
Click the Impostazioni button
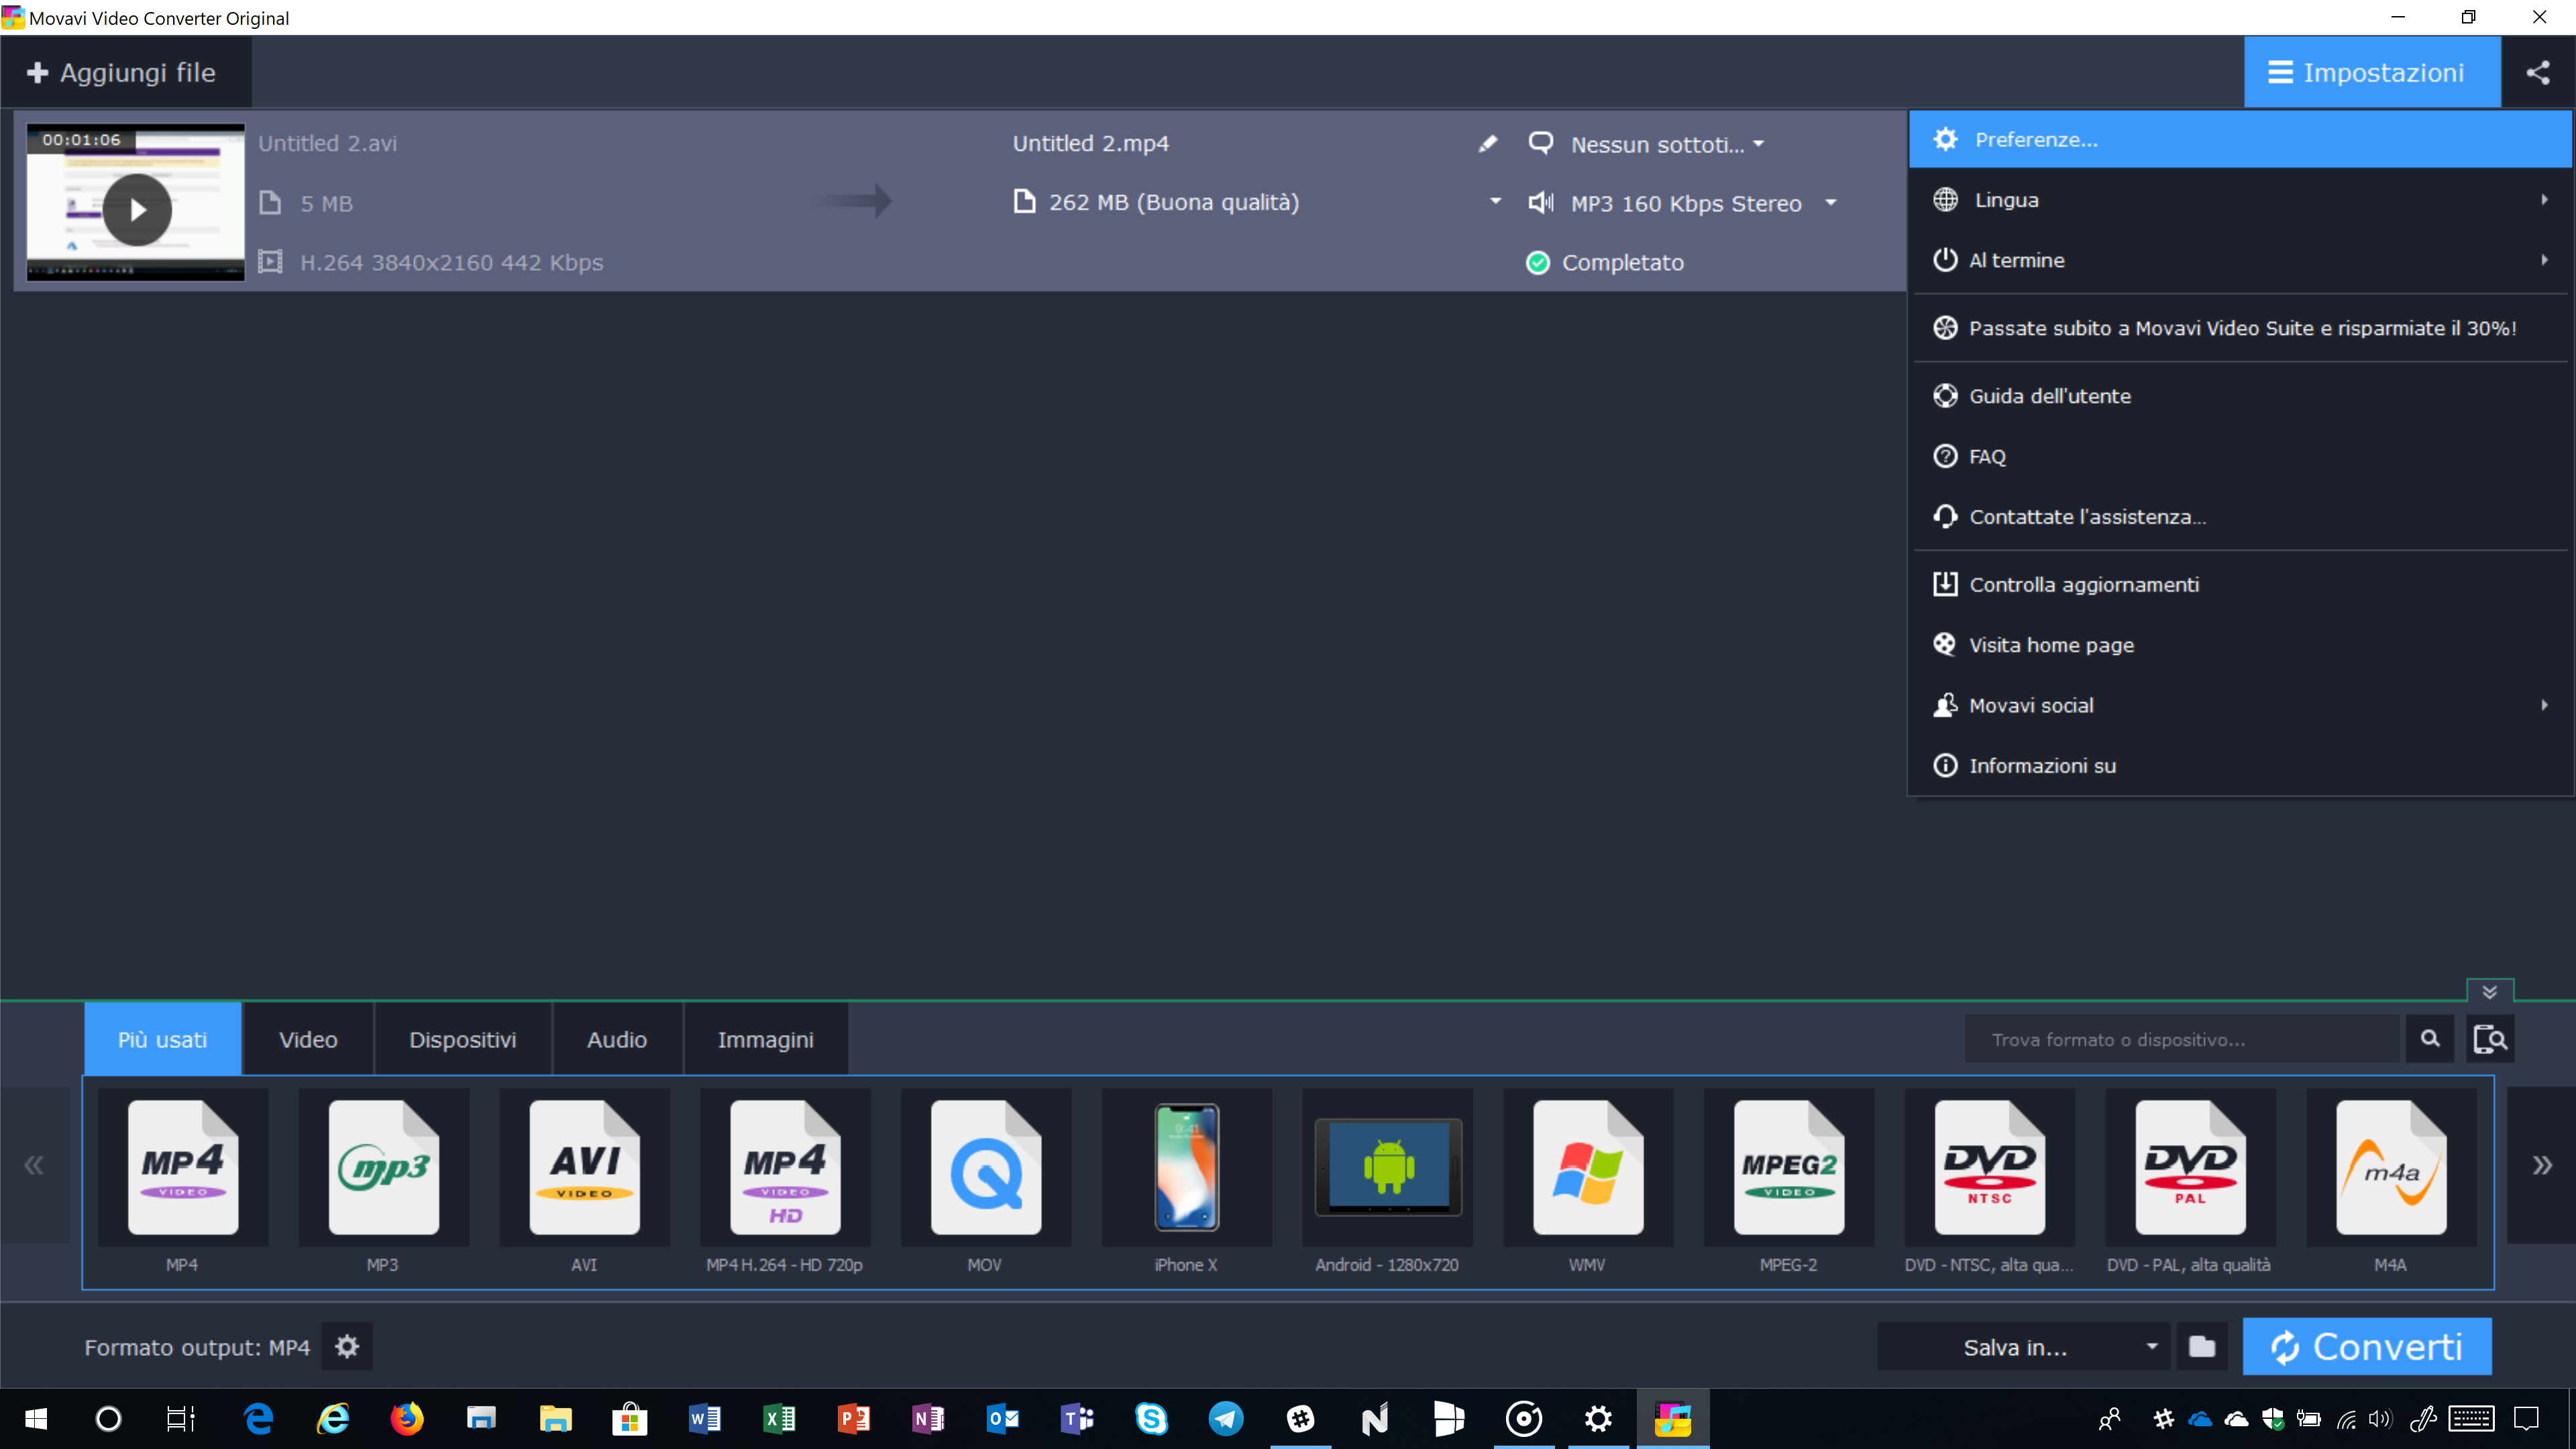click(x=2372, y=72)
